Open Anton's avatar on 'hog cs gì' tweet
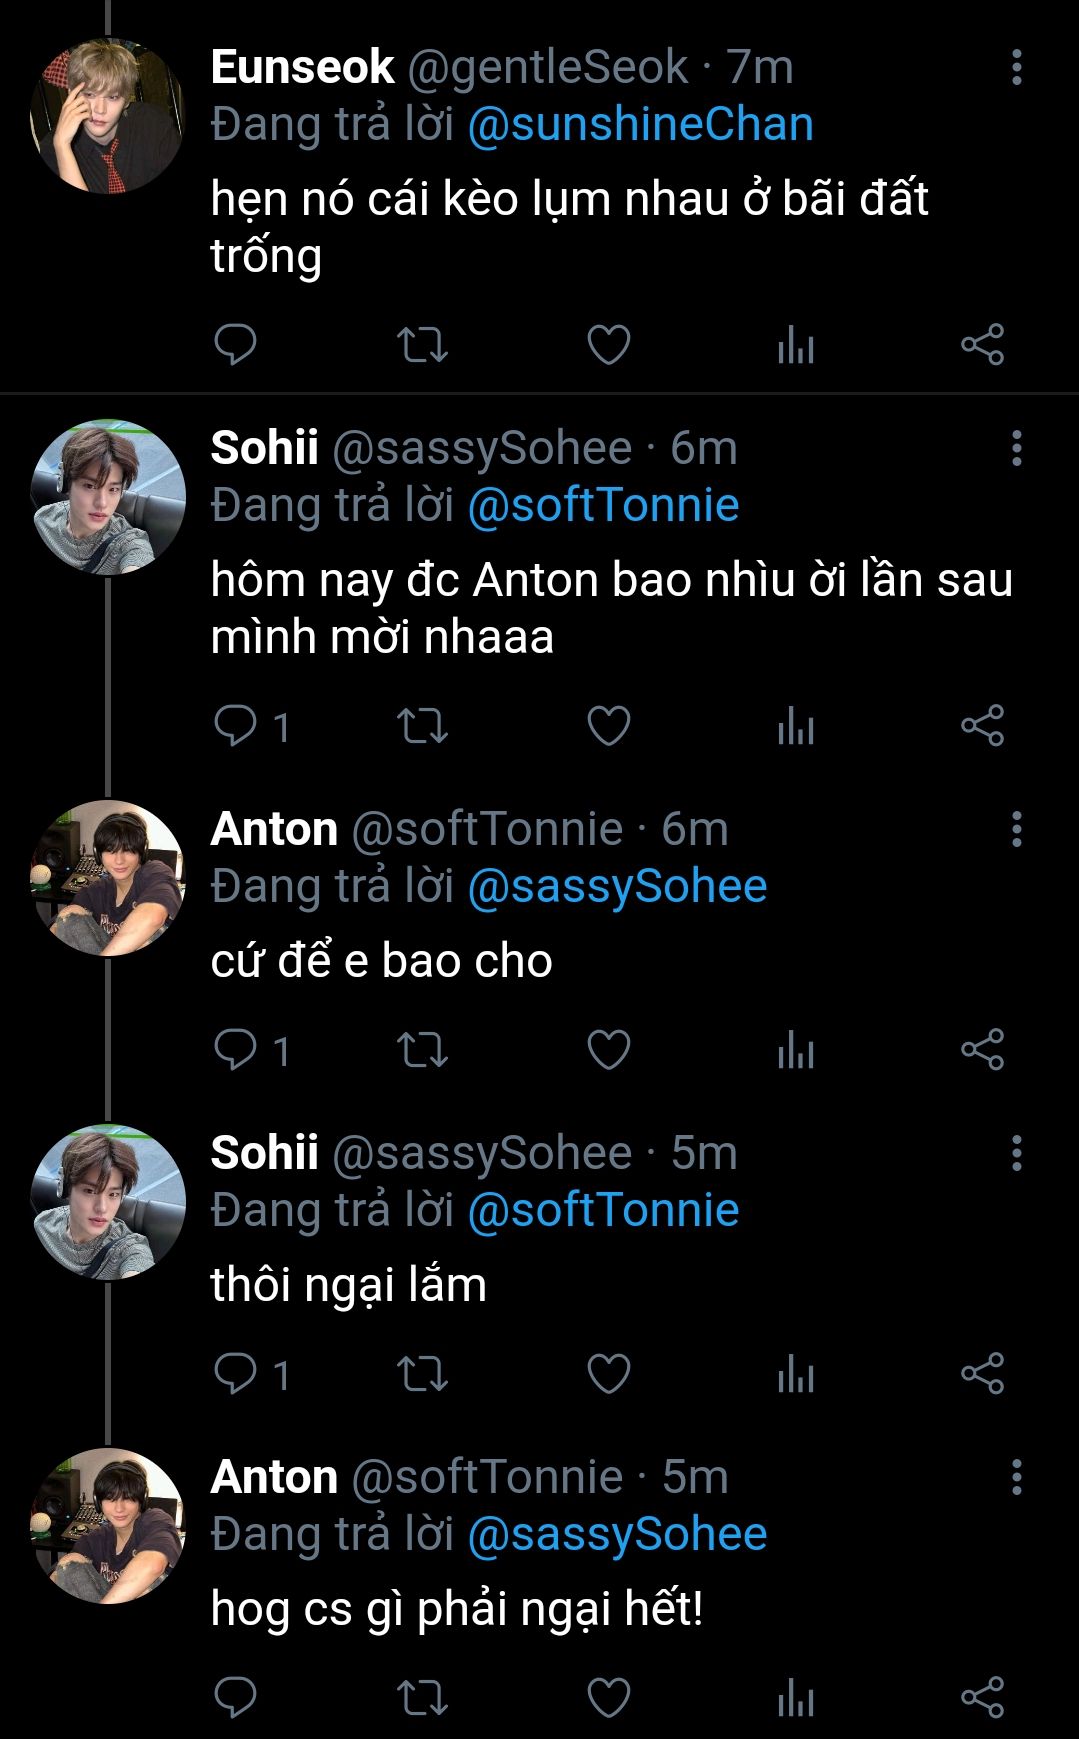Viewport: 1079px width, 1739px height. click(108, 1525)
